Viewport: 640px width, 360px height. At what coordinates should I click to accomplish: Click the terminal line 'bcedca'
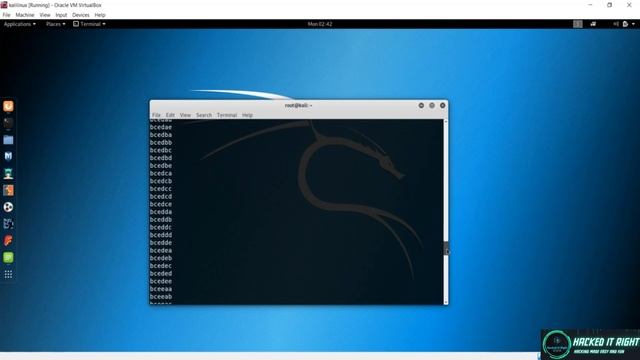point(161,173)
